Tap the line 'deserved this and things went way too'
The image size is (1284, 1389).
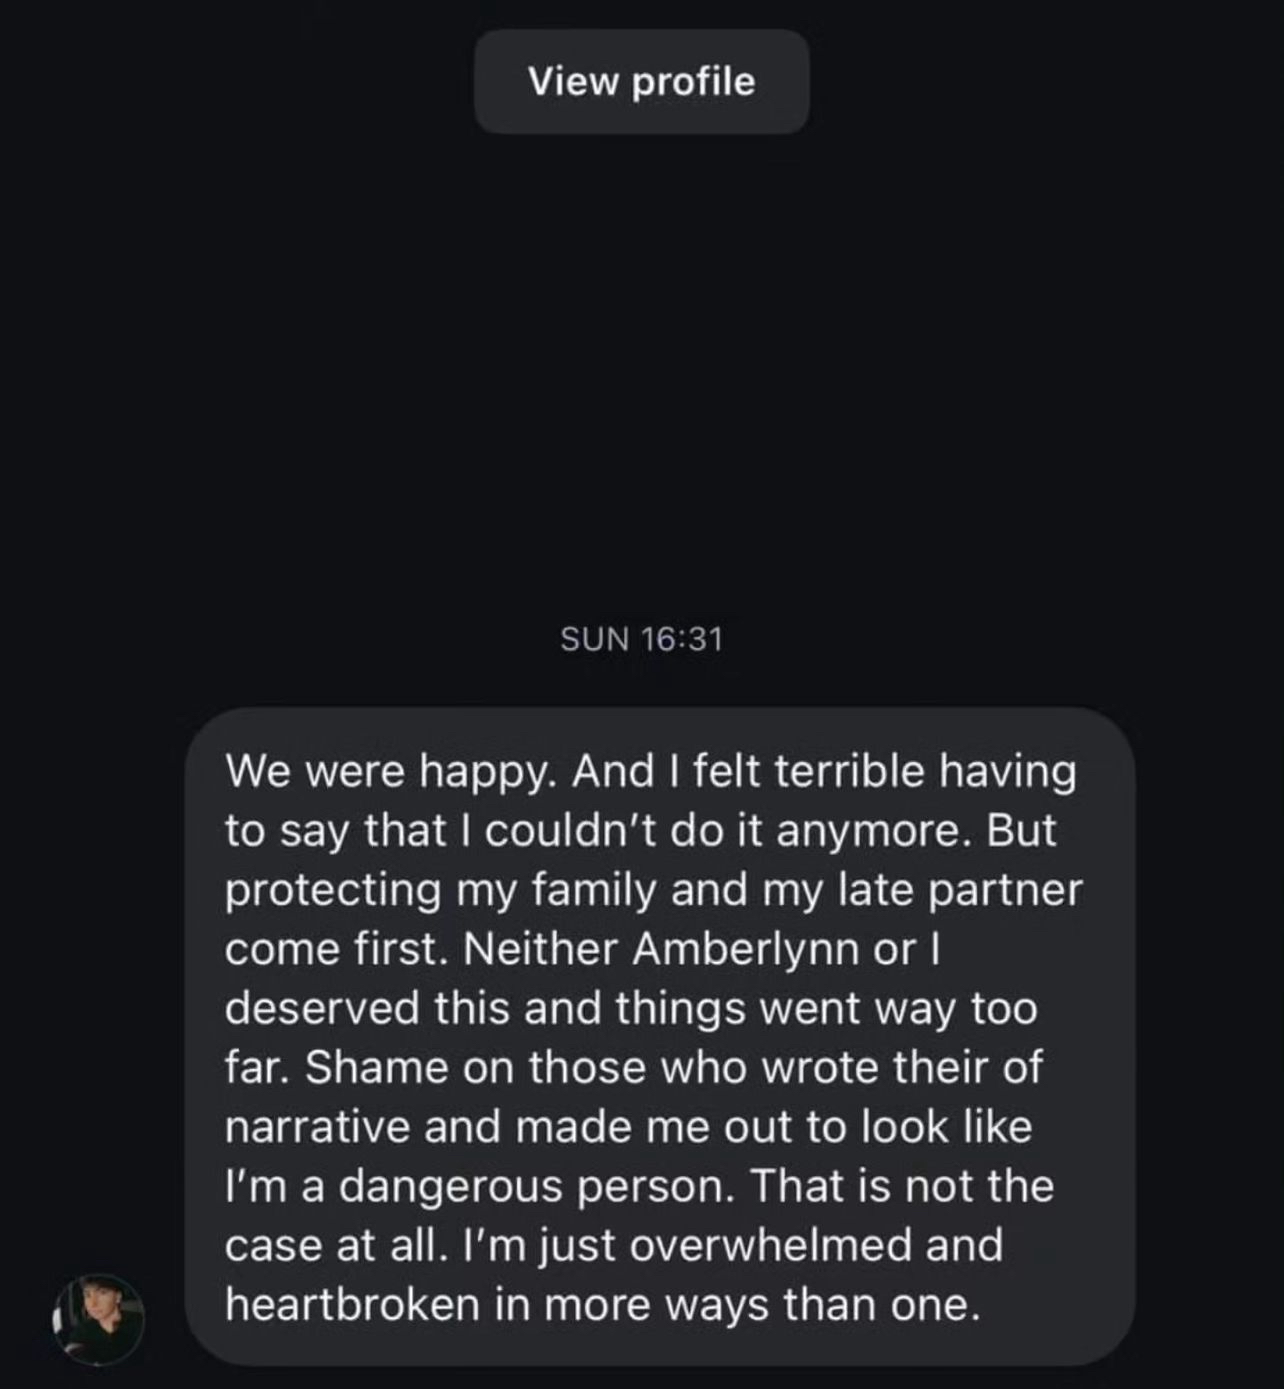point(631,1008)
